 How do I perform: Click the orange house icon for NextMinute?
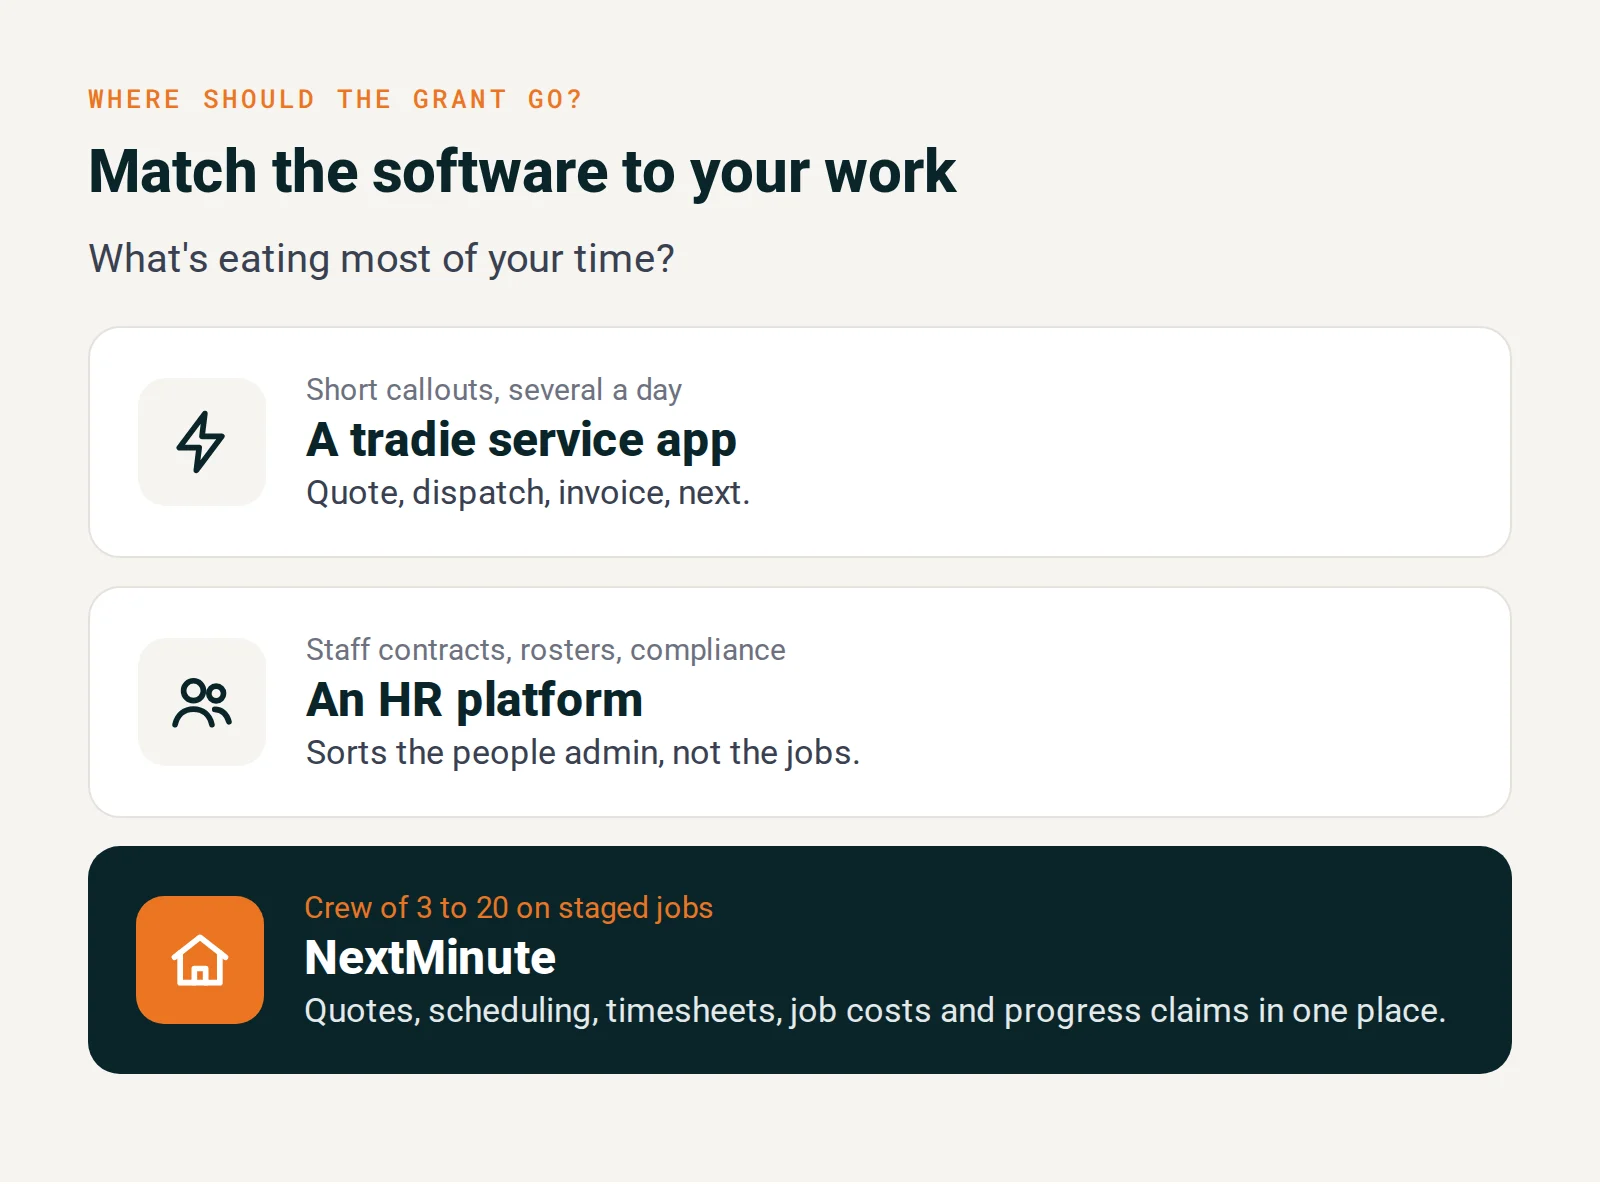tap(200, 960)
